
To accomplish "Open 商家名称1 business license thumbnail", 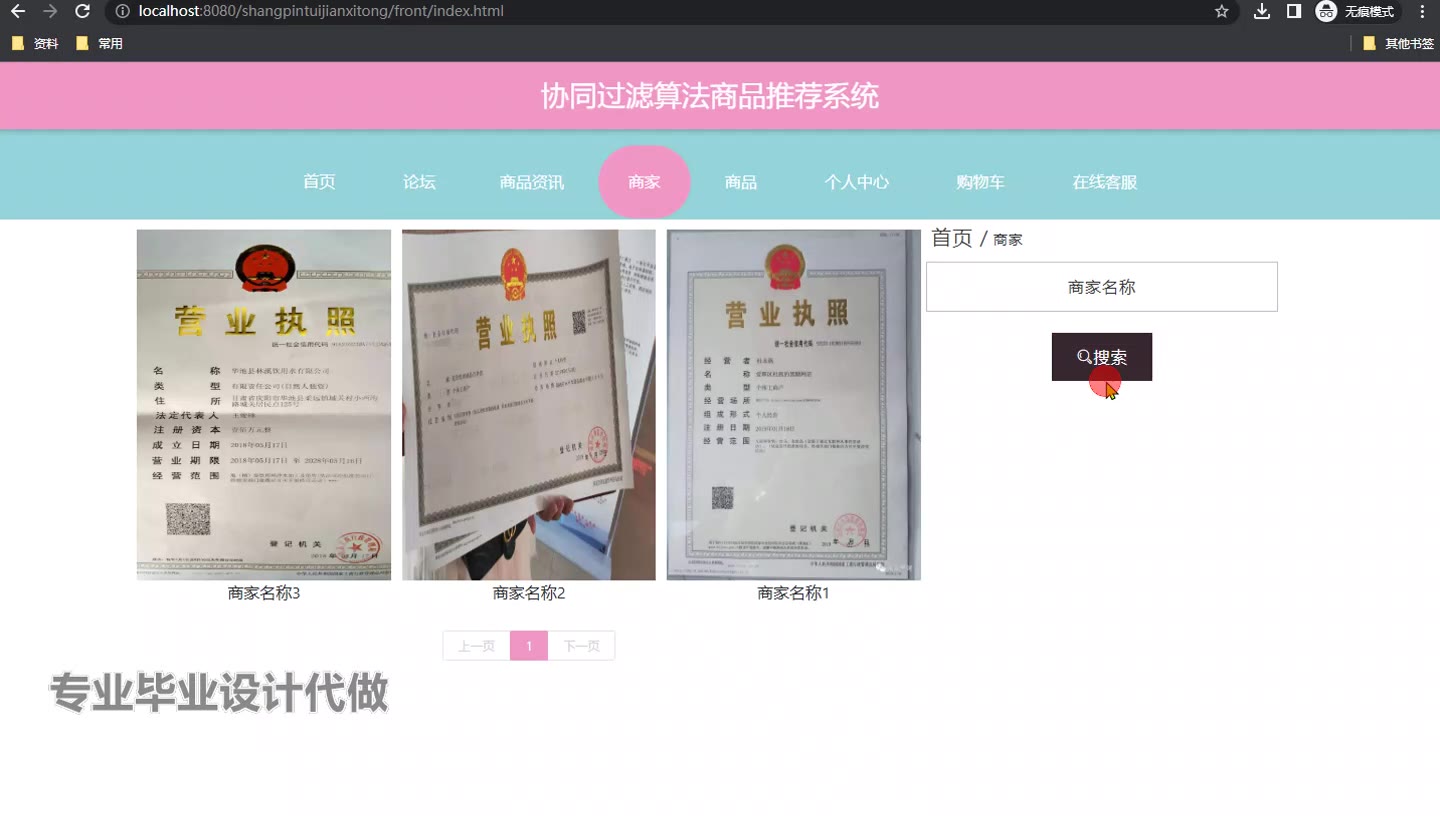I will [794, 405].
